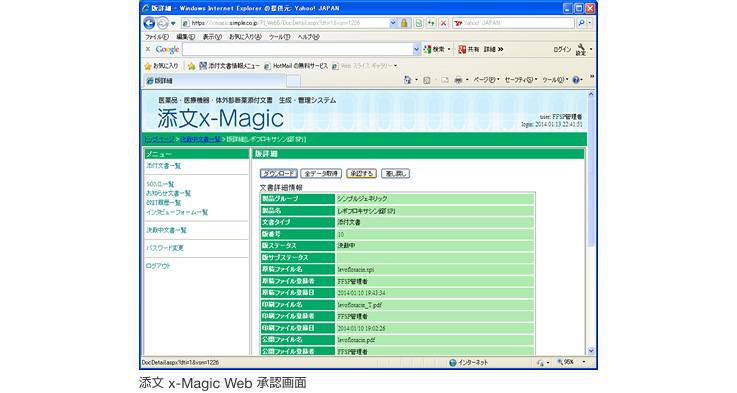737x393 pixels.
Task: Click the Yahoo! JAPAN search box
Action: 513,23
